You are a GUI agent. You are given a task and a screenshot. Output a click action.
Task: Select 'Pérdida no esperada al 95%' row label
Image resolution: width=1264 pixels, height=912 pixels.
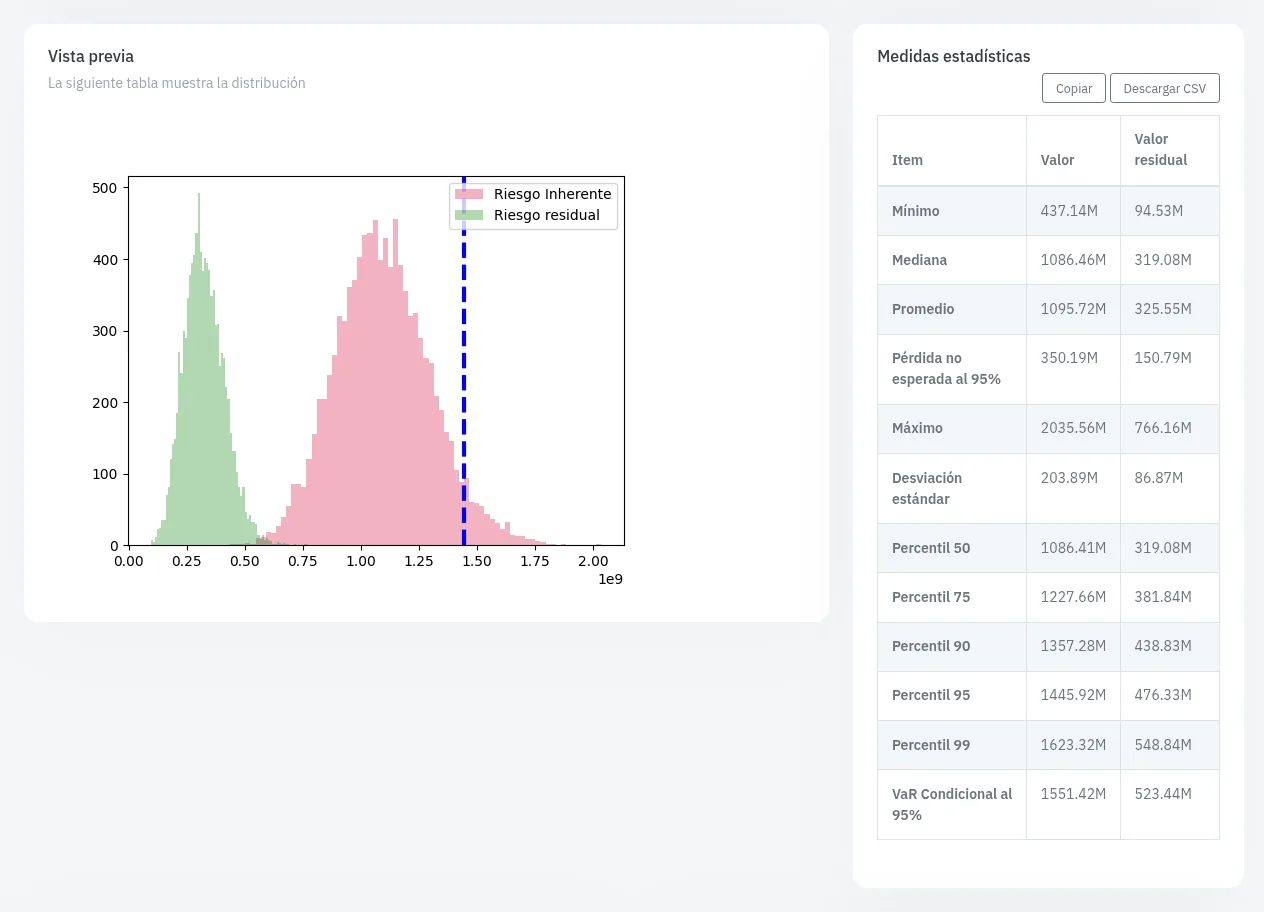(946, 369)
